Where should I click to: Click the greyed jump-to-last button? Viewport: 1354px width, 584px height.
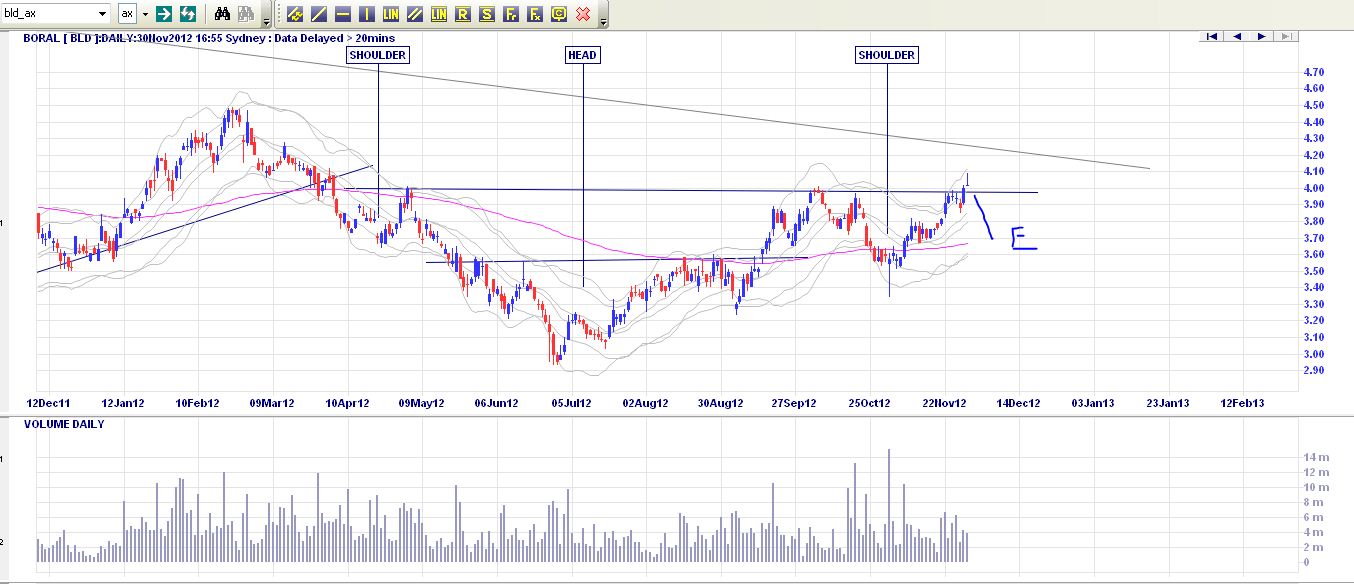(x=1287, y=37)
